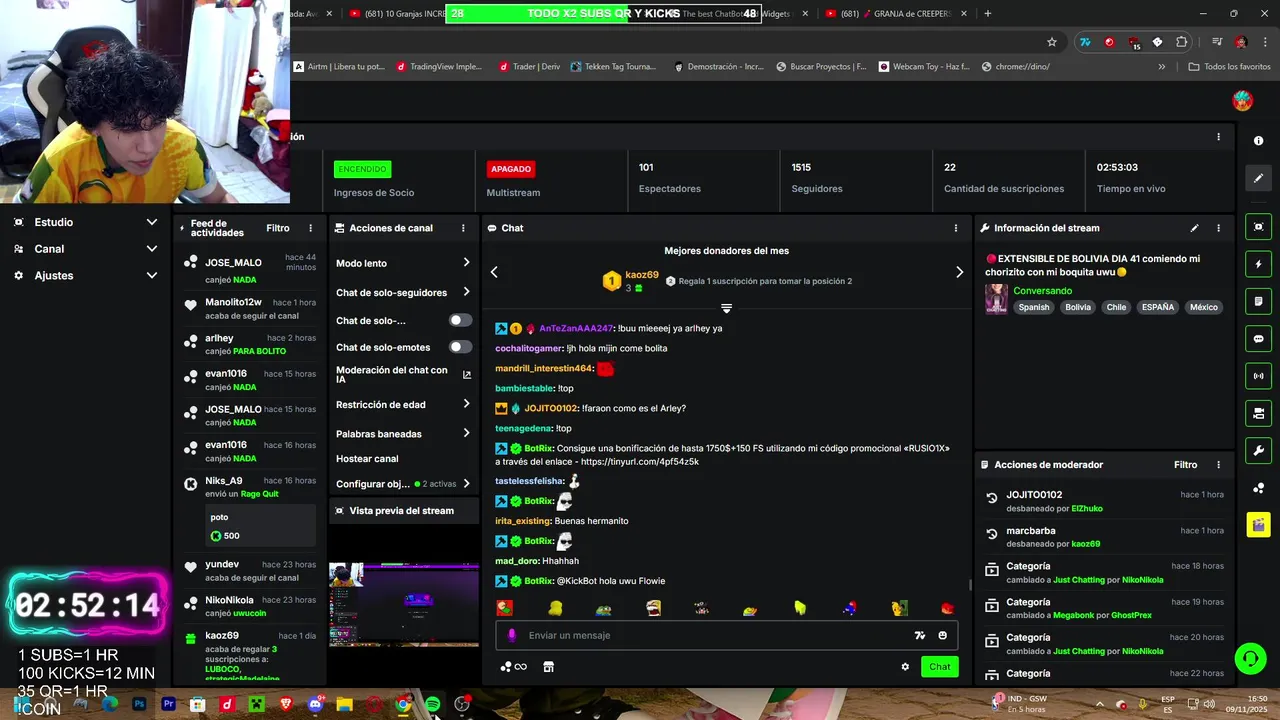Viewport: 1280px width, 720px height.
Task: Click the yellow clip icon in right sidebar
Action: (x=1258, y=524)
